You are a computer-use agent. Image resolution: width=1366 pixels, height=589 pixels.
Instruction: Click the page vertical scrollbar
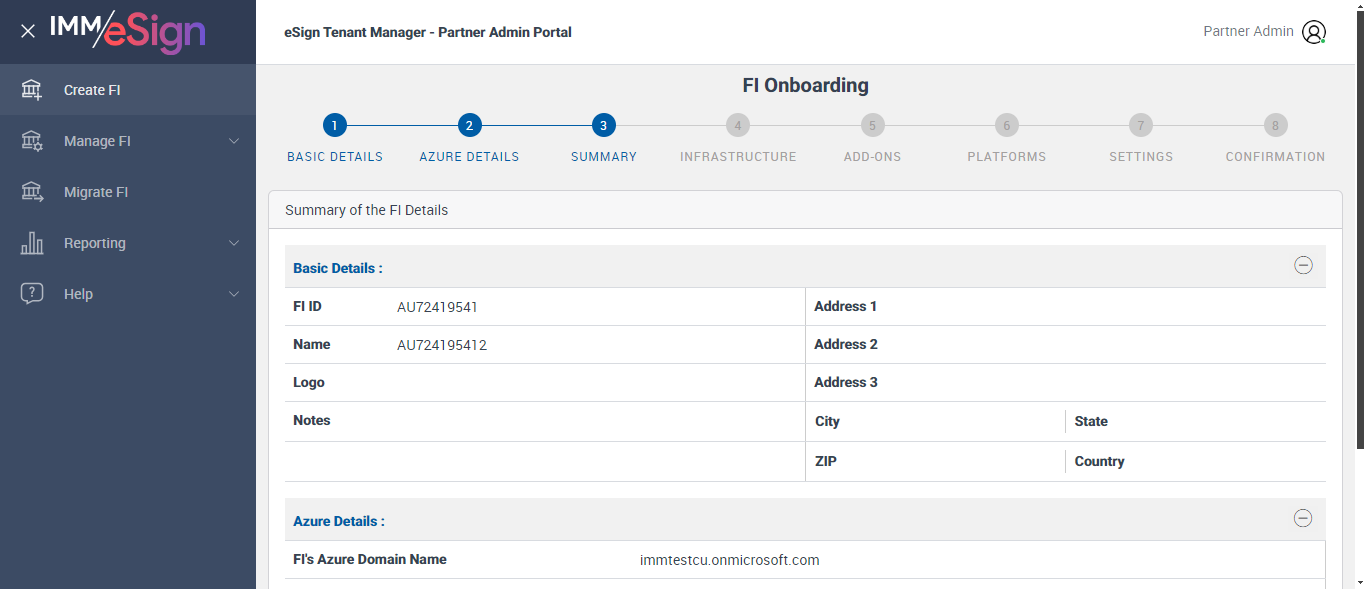(x=1360, y=300)
